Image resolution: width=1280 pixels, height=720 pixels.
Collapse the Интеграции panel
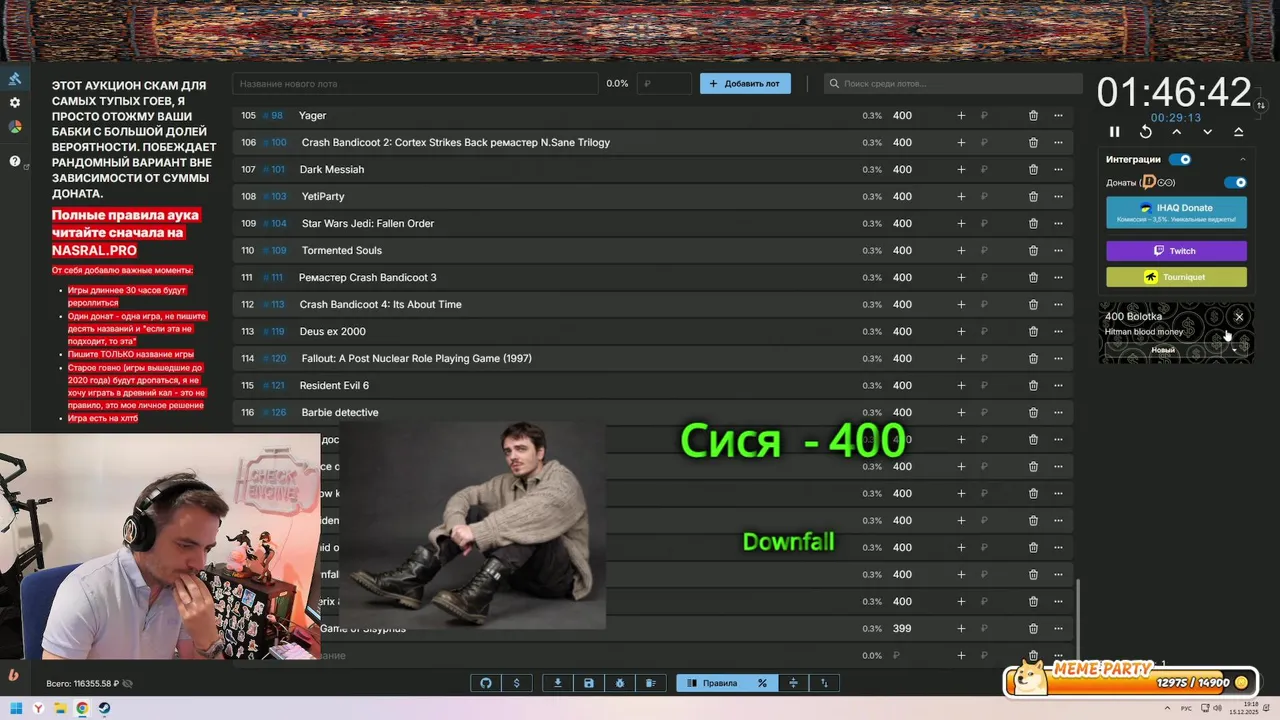pos(1243,160)
